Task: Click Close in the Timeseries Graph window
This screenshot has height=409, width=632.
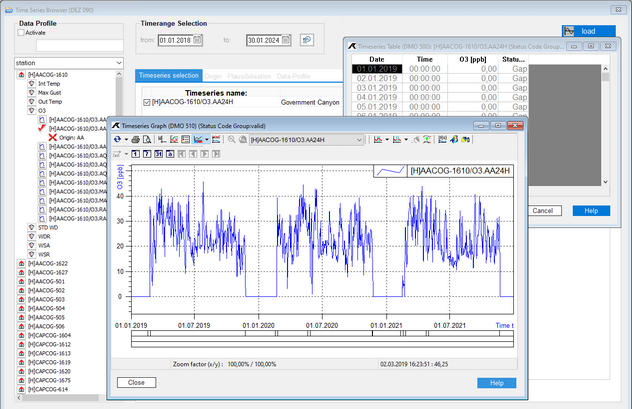Action: point(136,382)
